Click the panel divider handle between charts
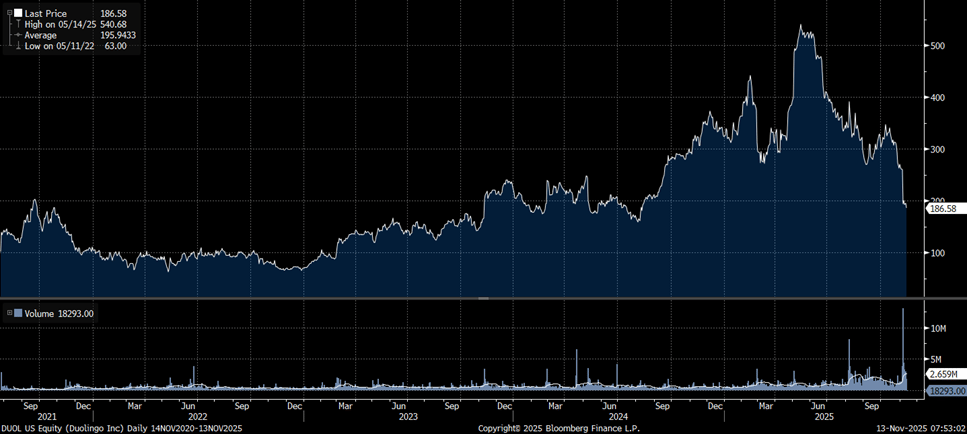 coord(483,299)
